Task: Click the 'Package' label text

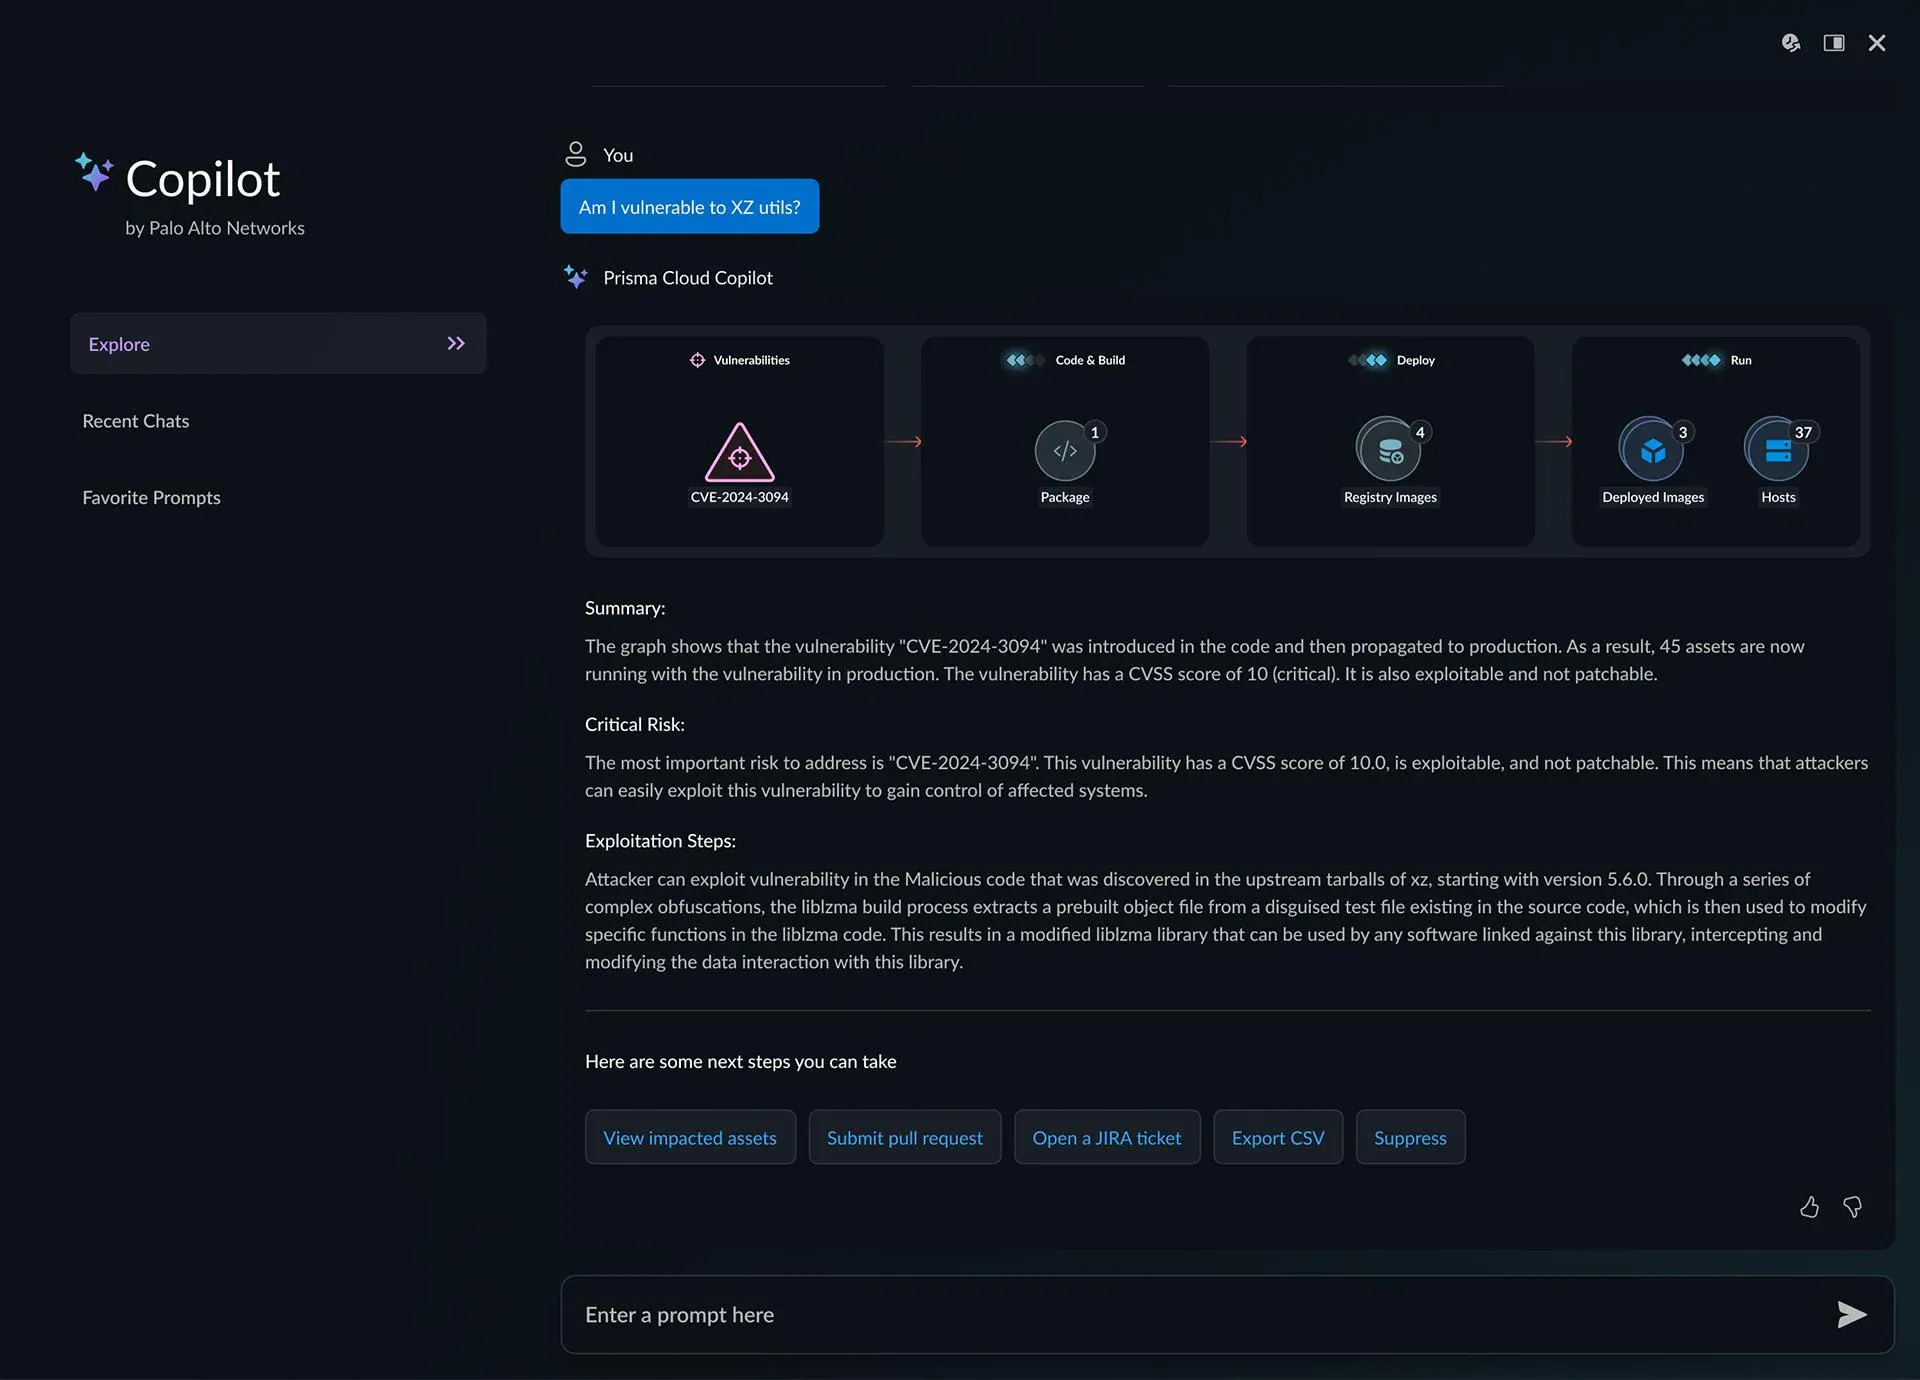Action: [1065, 497]
